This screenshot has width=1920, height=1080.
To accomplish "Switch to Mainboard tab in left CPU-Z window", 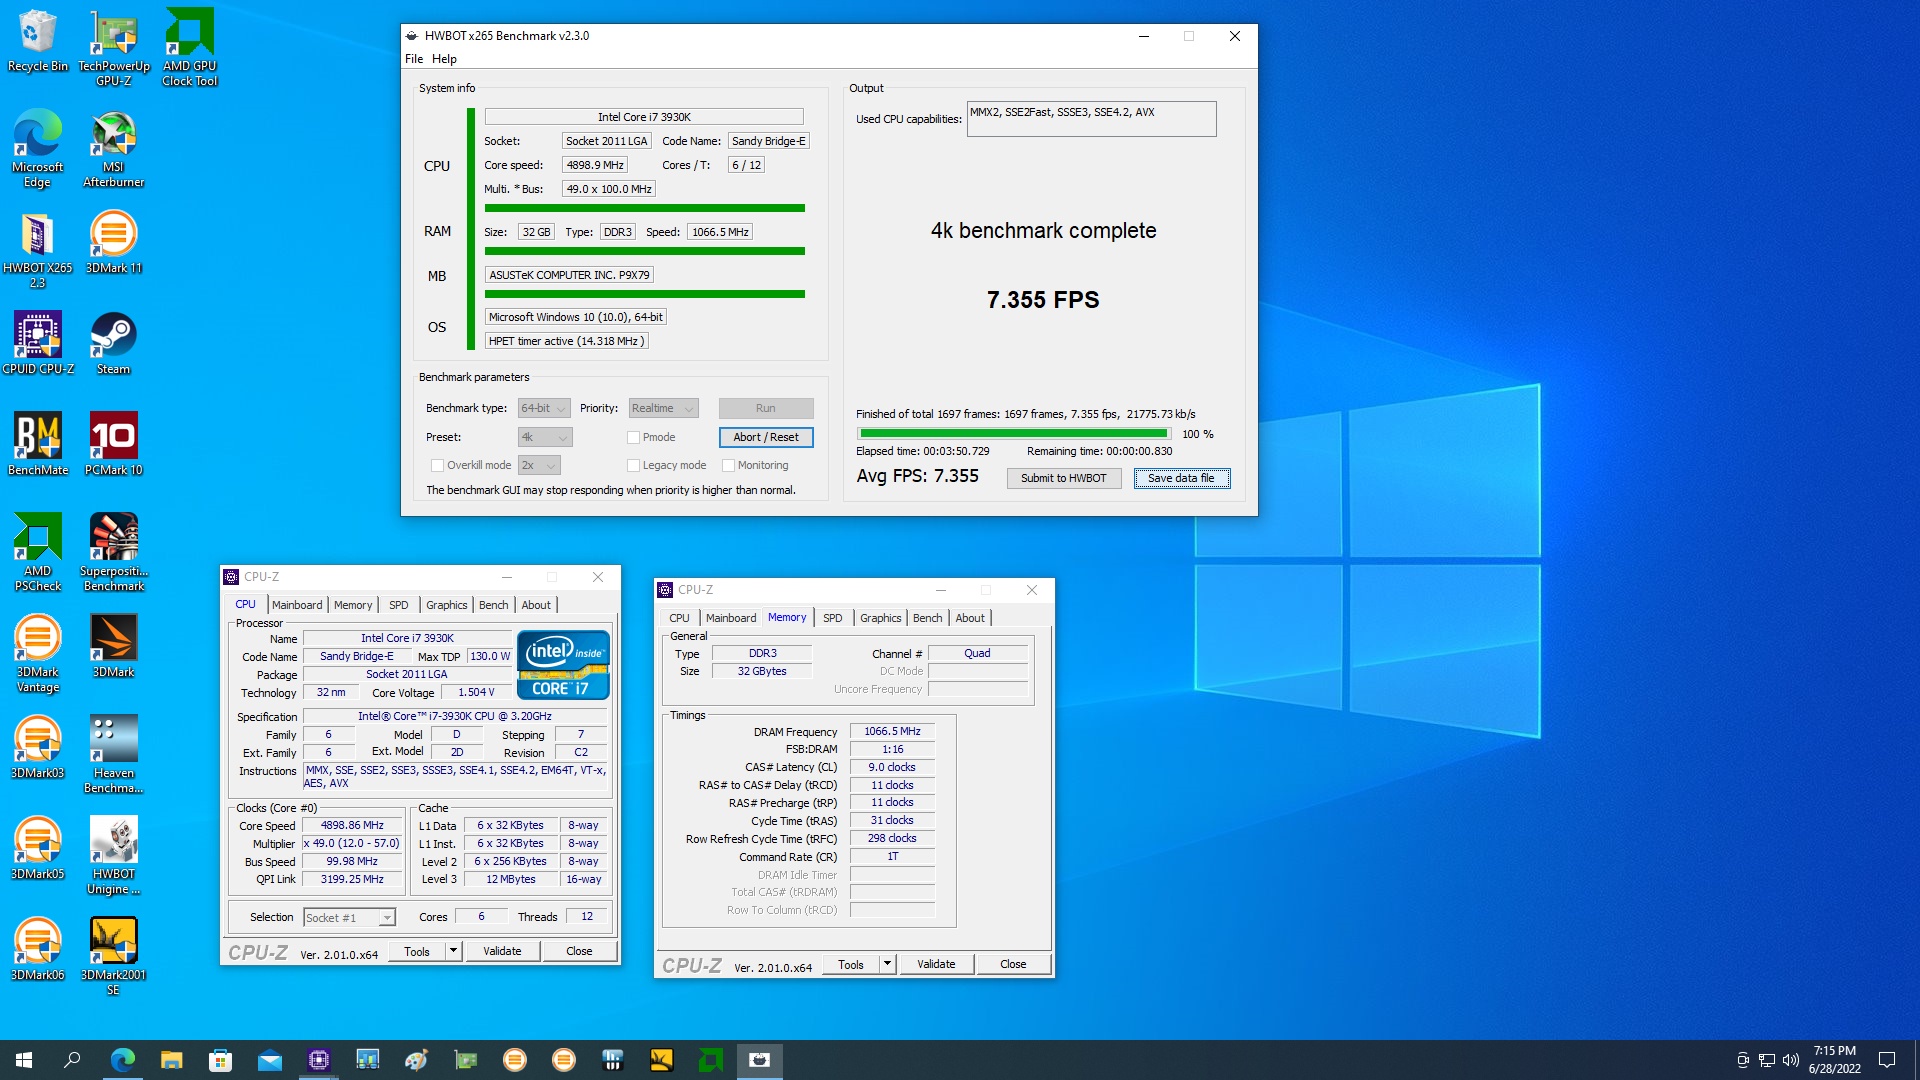I will [297, 605].
